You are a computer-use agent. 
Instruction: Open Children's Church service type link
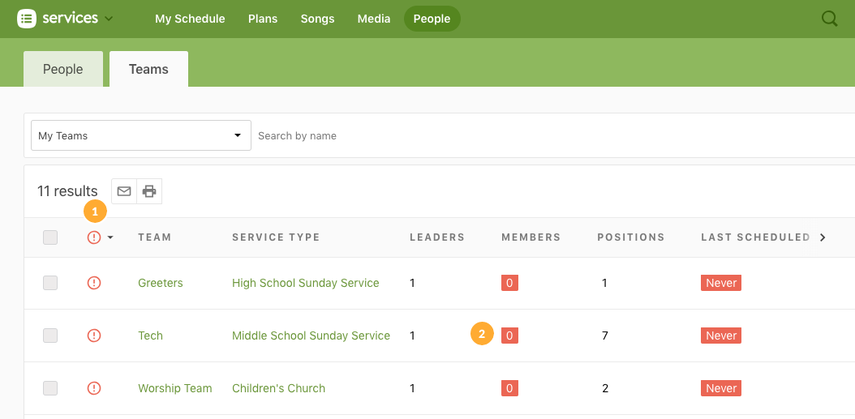tap(279, 388)
